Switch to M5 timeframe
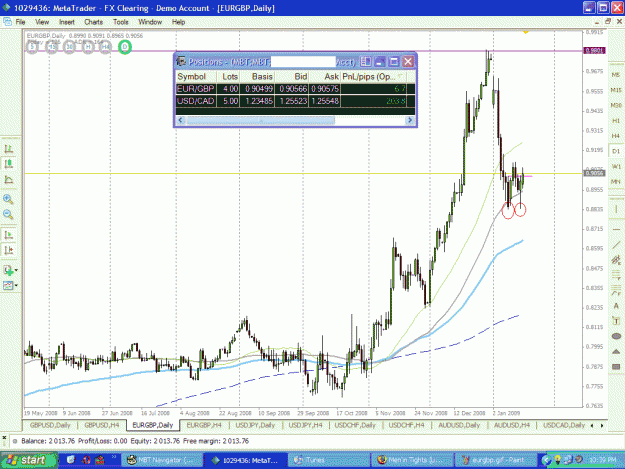Viewport: 625px width, 469px height. [616, 75]
